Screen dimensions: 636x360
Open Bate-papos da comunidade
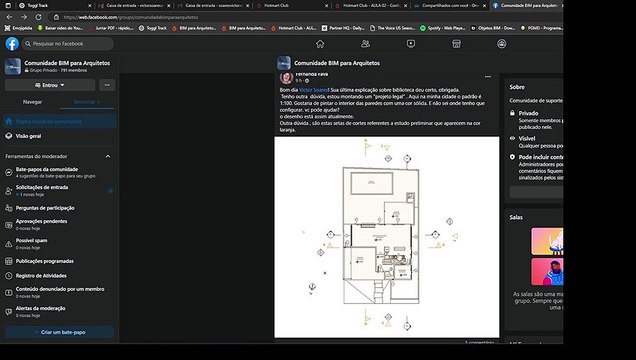[x=59, y=172]
